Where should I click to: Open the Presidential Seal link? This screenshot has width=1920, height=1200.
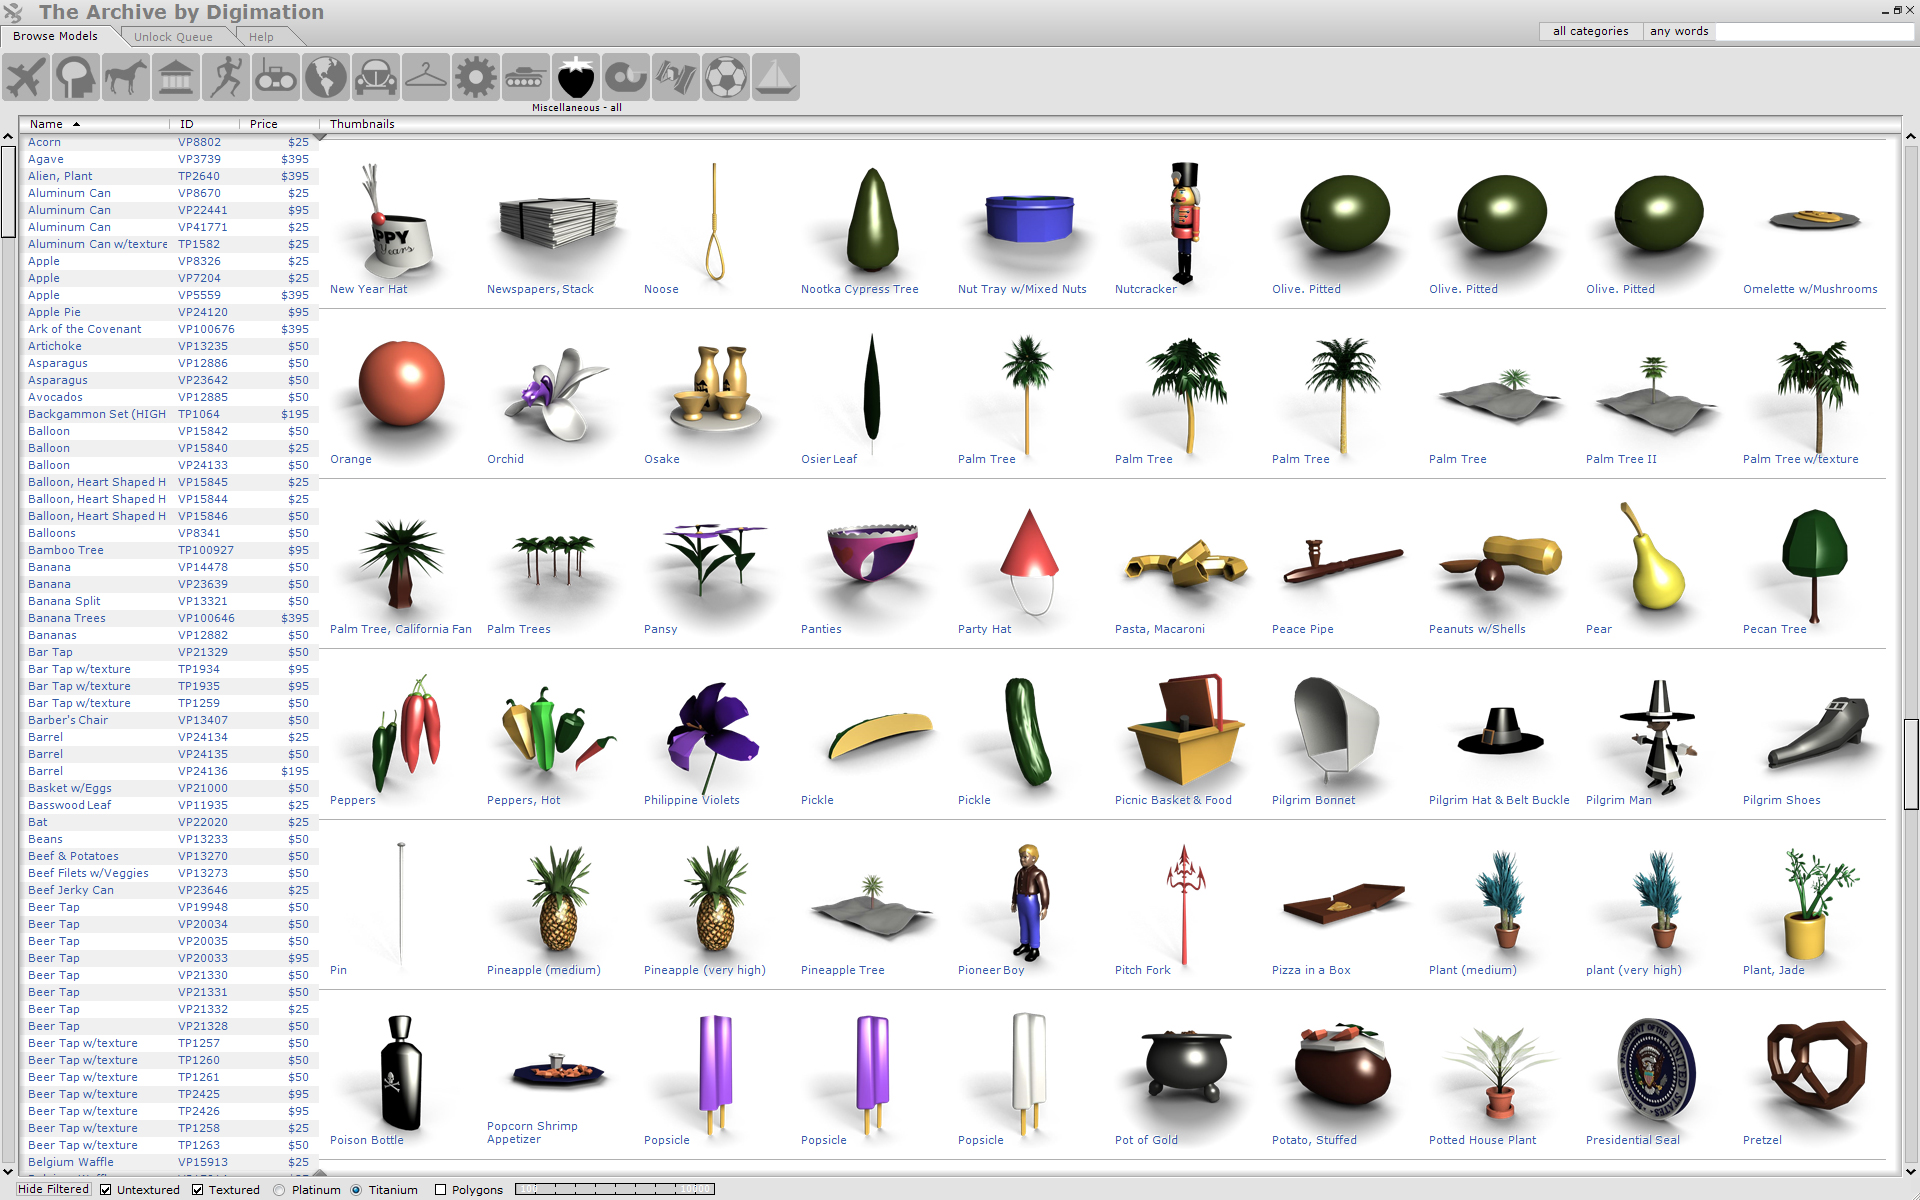pyautogui.click(x=1633, y=1140)
